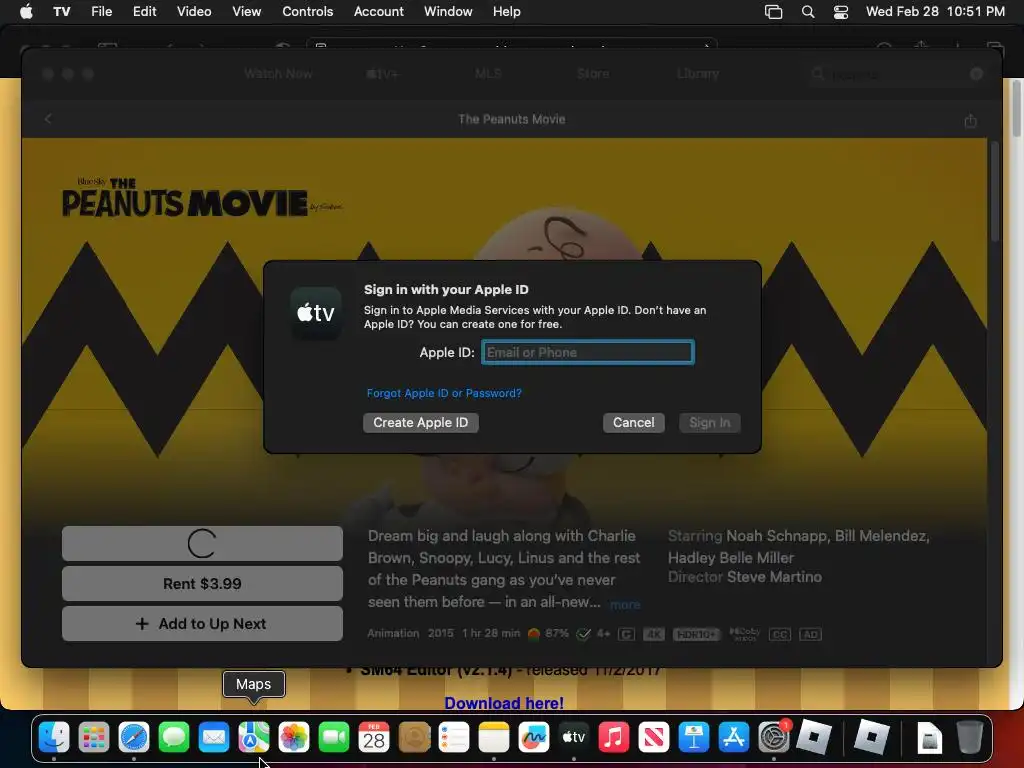
Task: Click director name Steve Martino
Action: tap(774, 577)
